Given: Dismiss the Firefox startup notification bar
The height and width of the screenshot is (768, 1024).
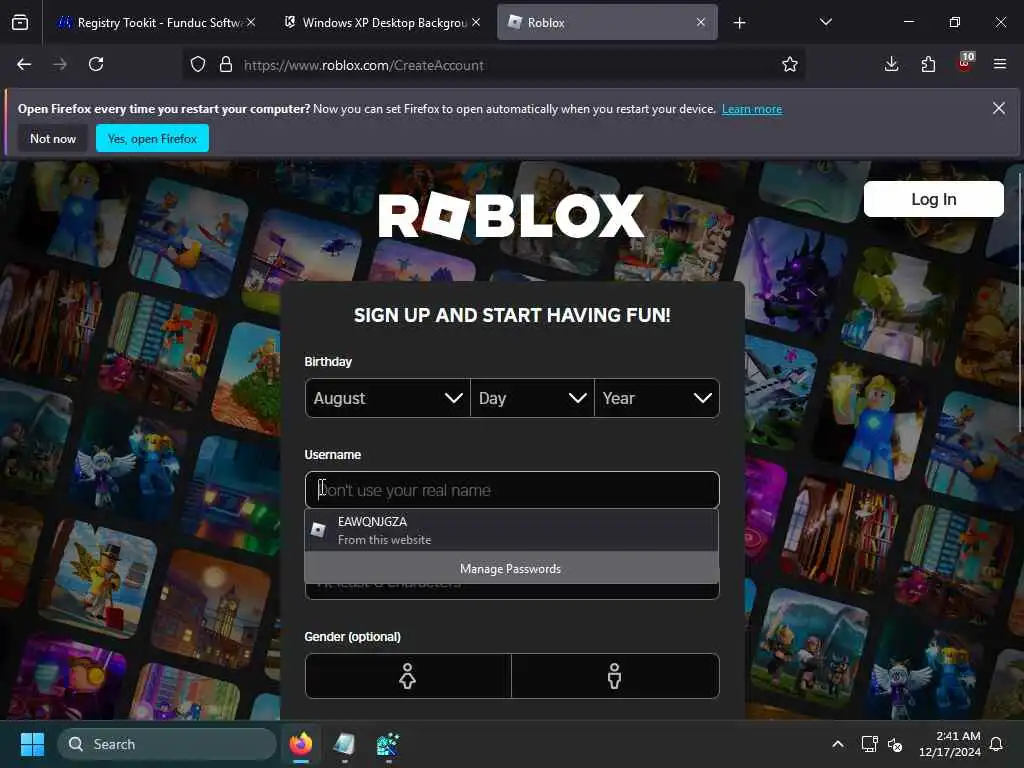Looking at the screenshot, I should (999, 108).
